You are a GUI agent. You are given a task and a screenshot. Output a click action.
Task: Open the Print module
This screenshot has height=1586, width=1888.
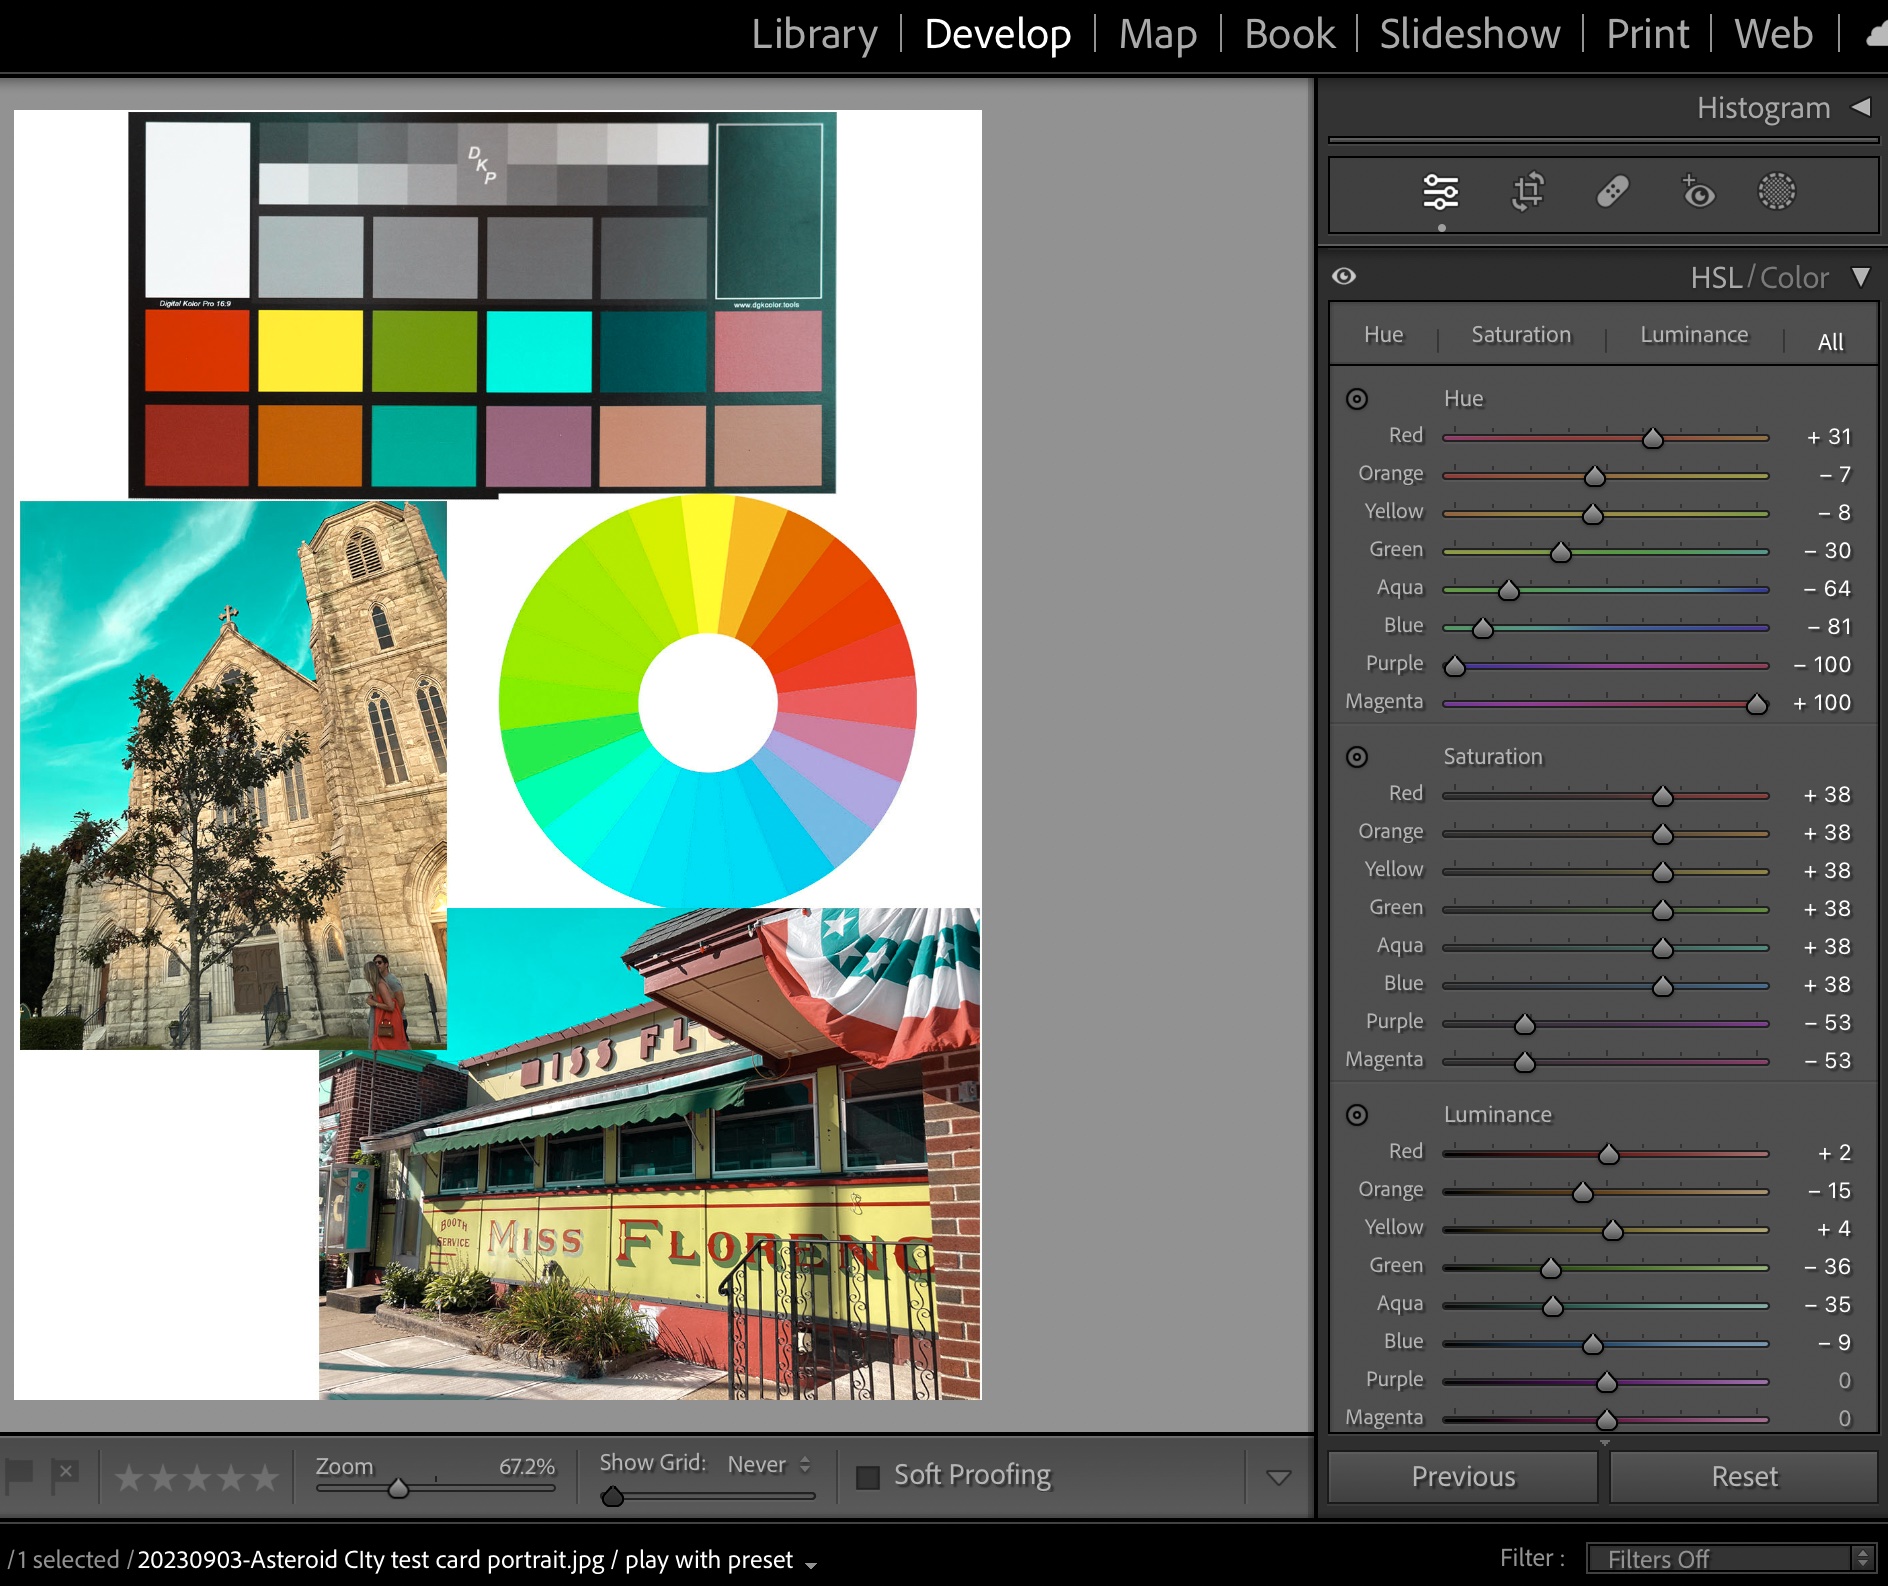(x=1647, y=34)
